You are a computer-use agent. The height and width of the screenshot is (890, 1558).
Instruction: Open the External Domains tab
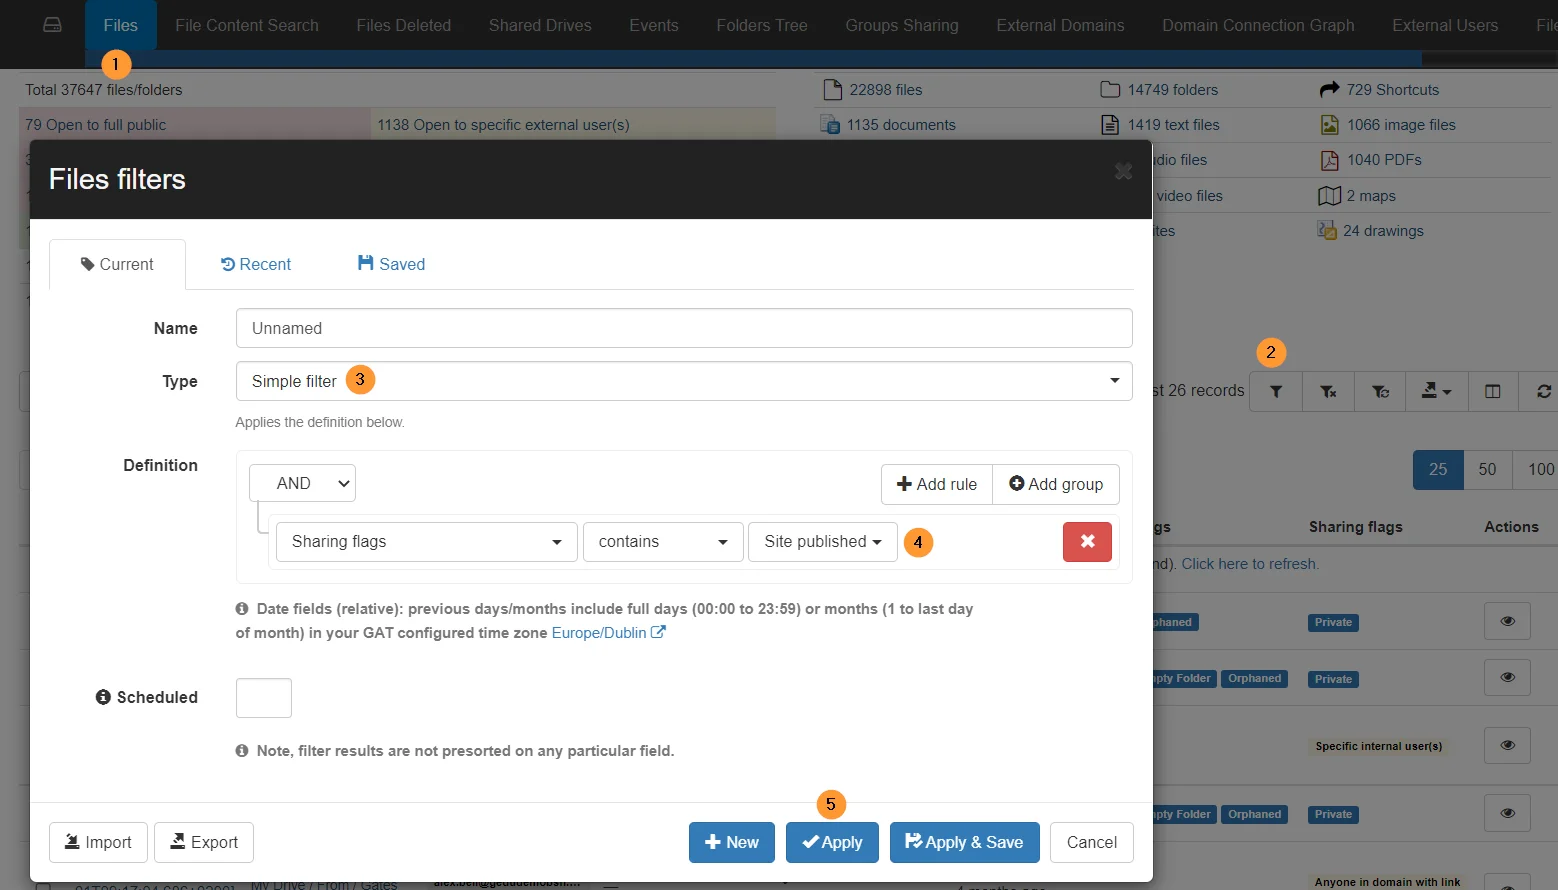tap(1060, 25)
